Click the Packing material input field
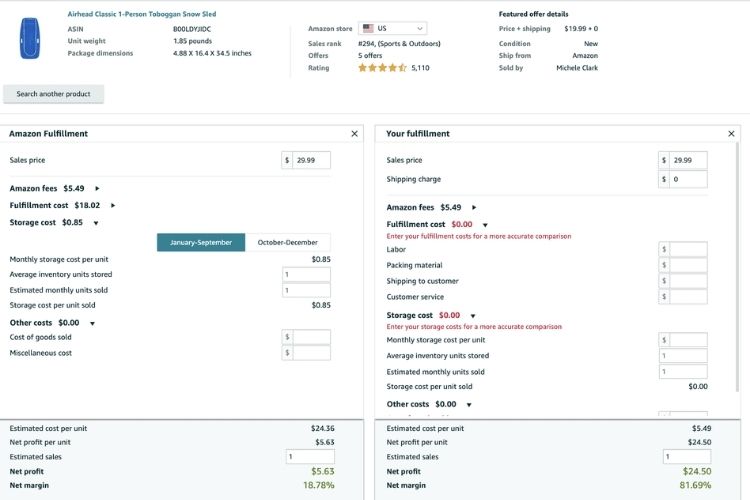Screen dimensions: 750x500 click(683, 265)
